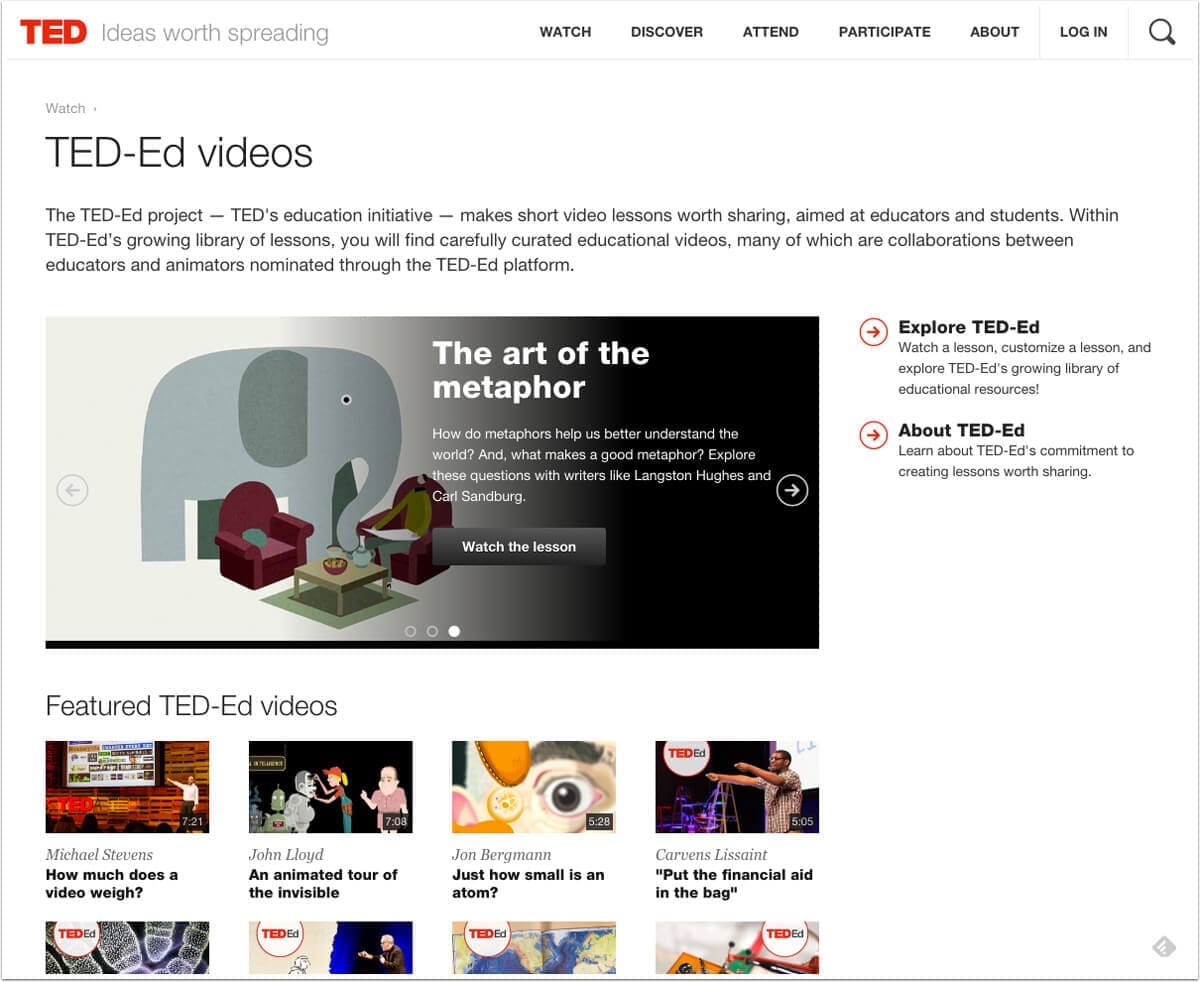This screenshot has width=1200, height=982.
Task: Open the ABOUT menu
Action: [x=994, y=32]
